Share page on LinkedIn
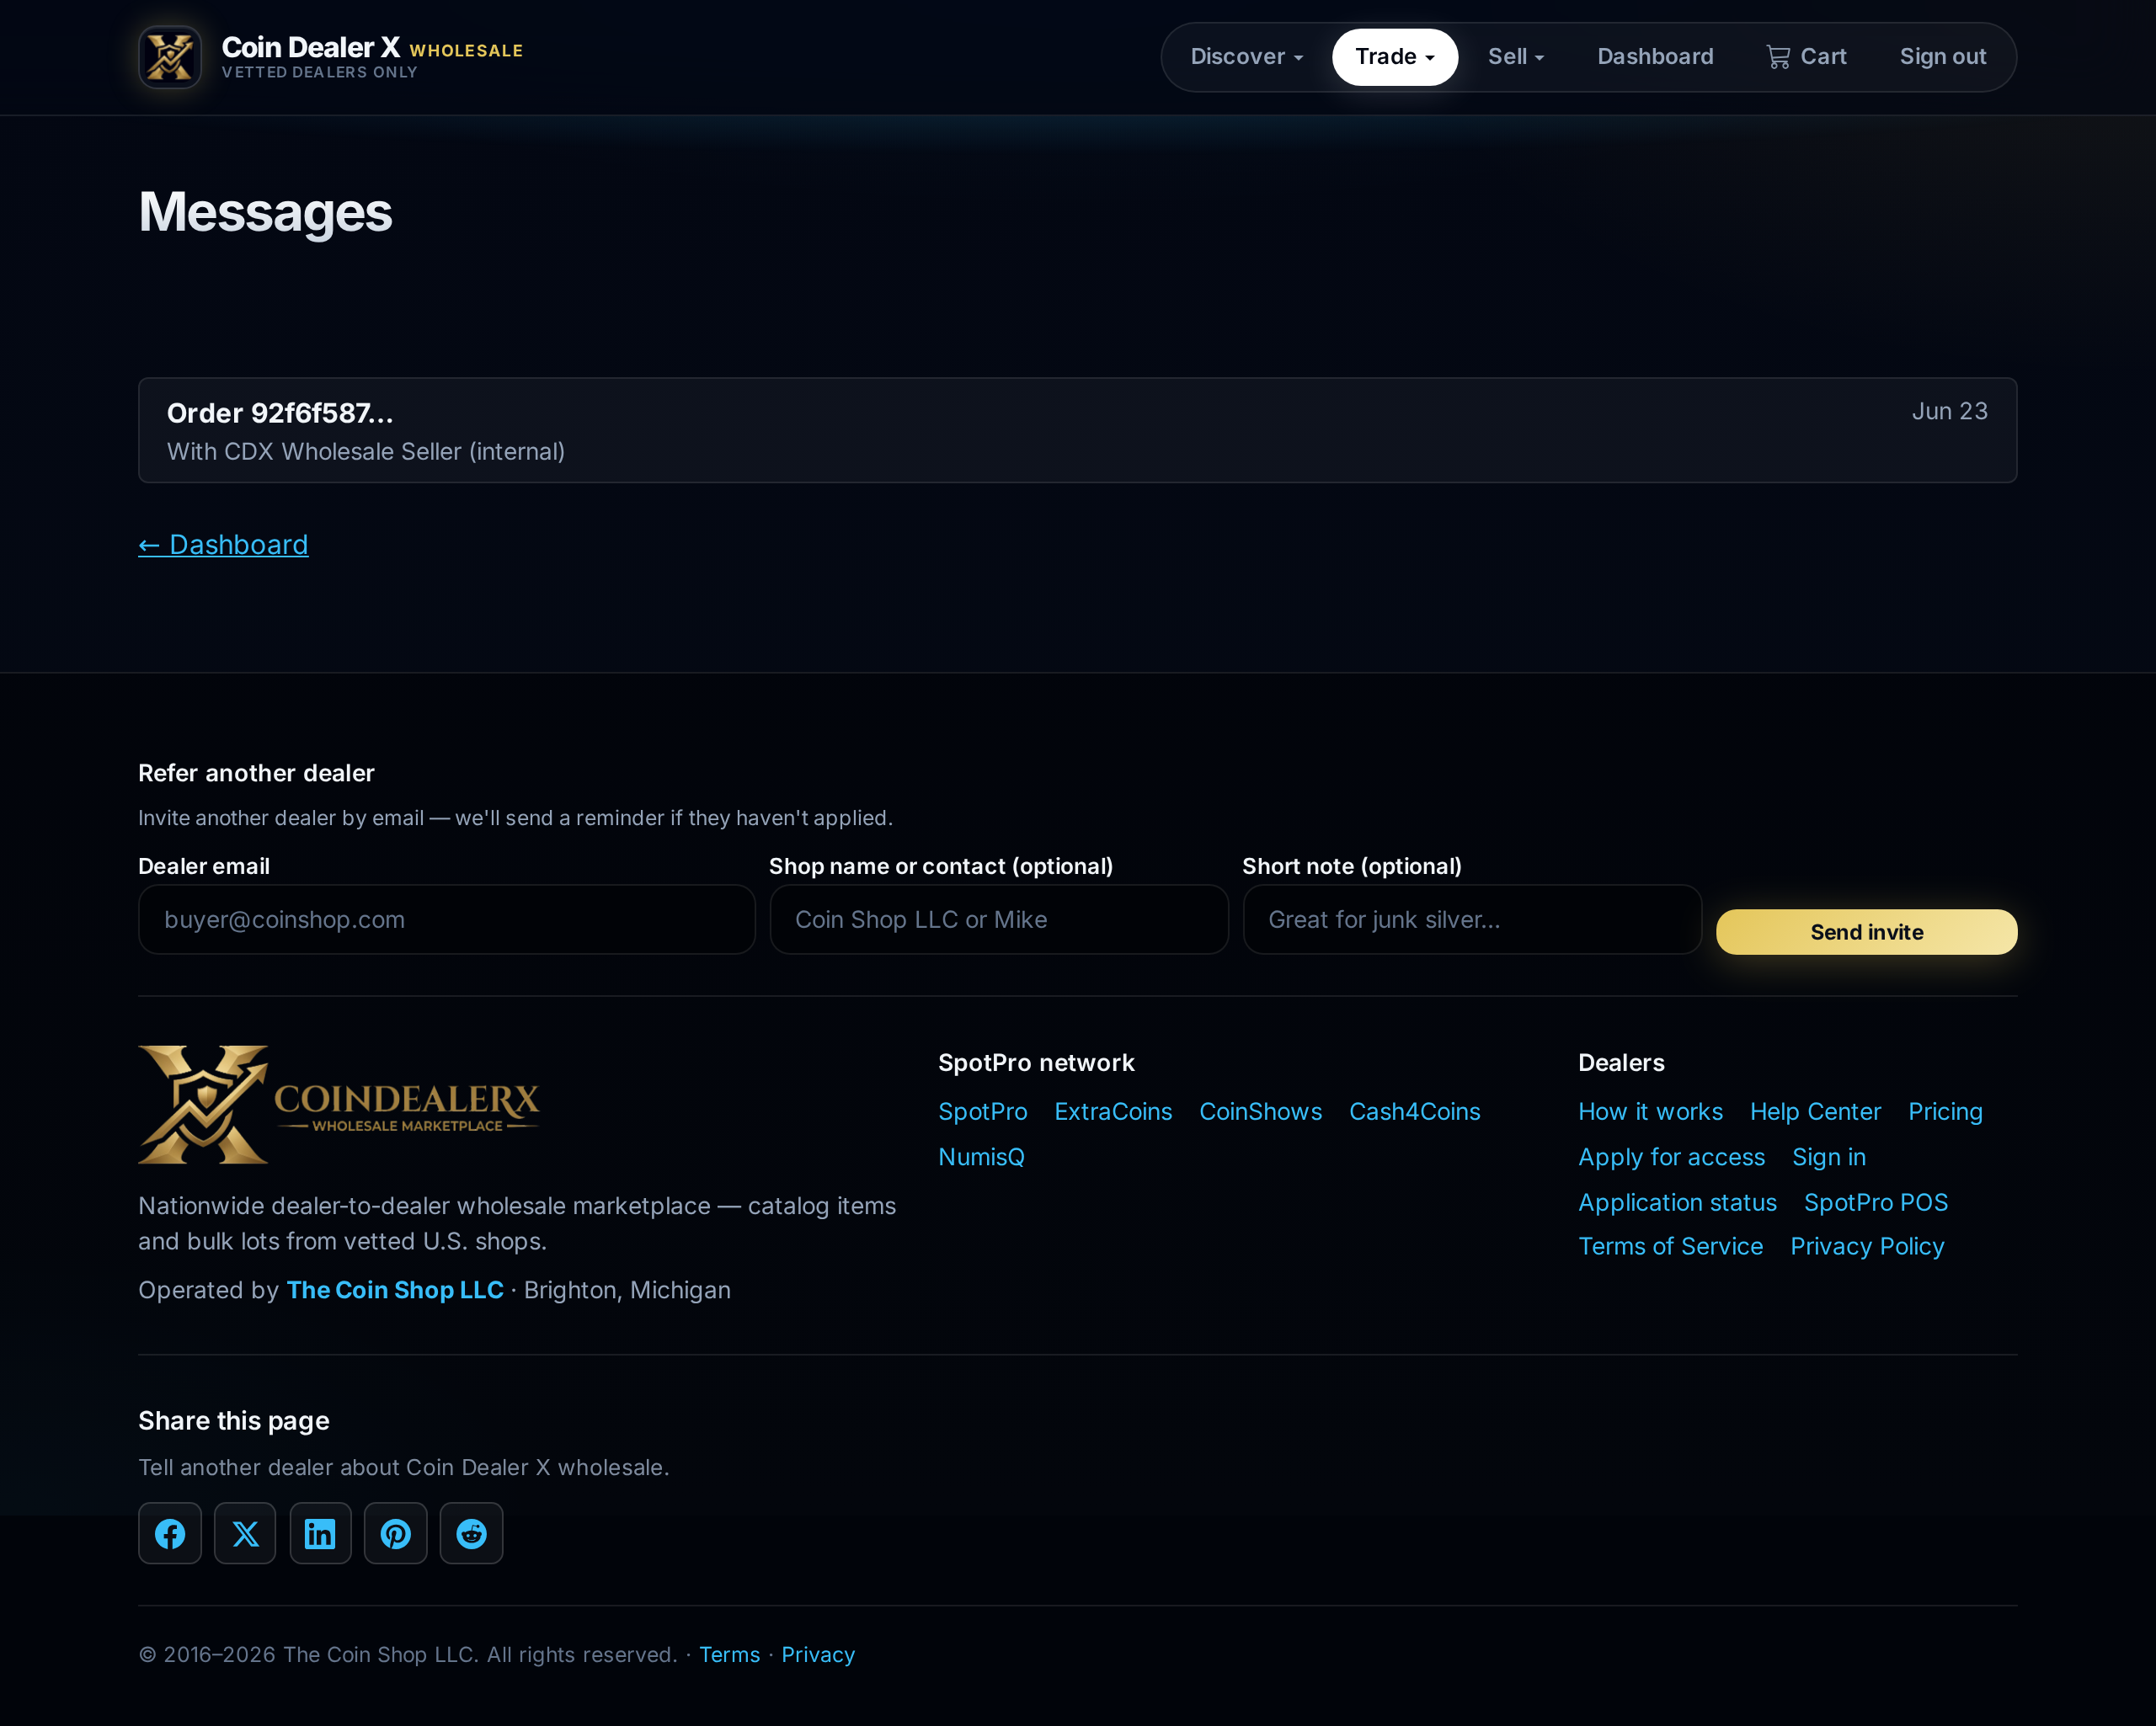 click(x=320, y=1533)
